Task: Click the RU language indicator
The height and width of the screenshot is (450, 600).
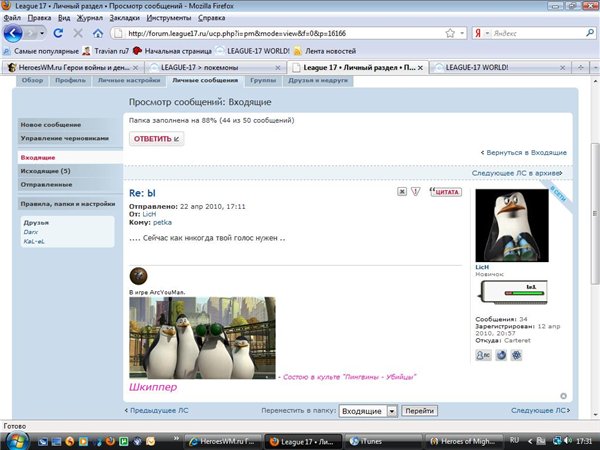Action: click(514, 440)
